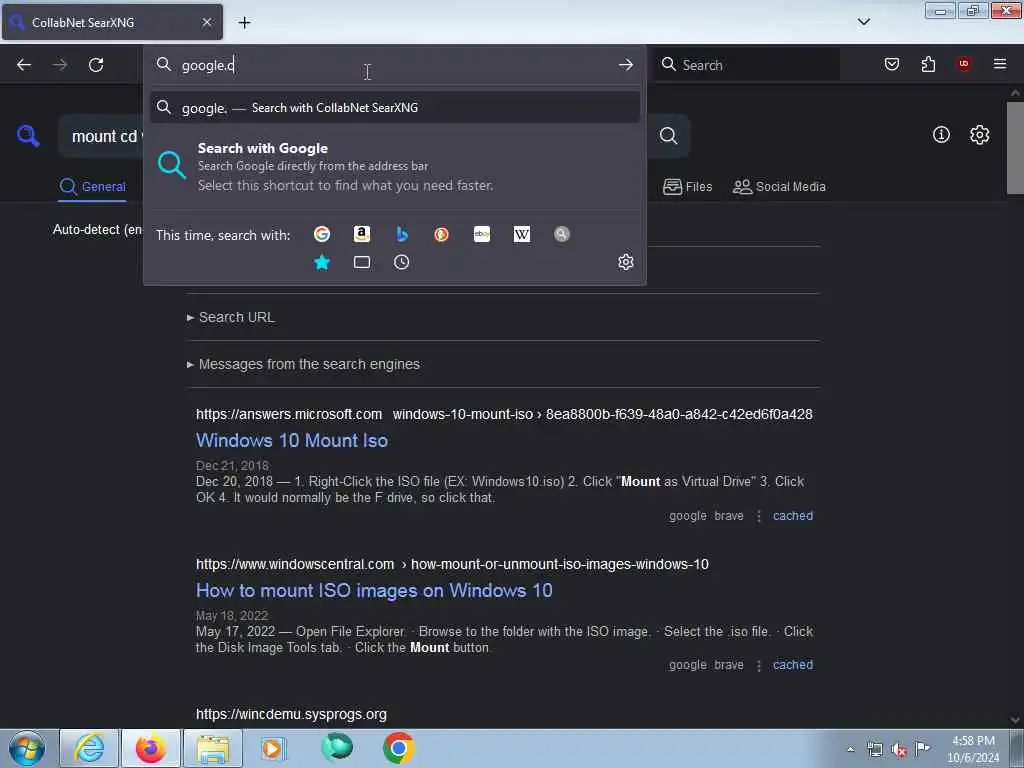Screen dimensions: 1024x768
Task: Choose 'Search with CollabNet SearXNG' suggestion
Action: pos(394,108)
